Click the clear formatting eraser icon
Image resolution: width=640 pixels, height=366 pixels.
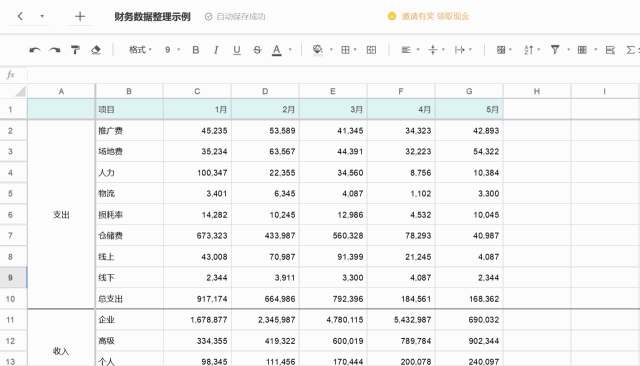96,50
